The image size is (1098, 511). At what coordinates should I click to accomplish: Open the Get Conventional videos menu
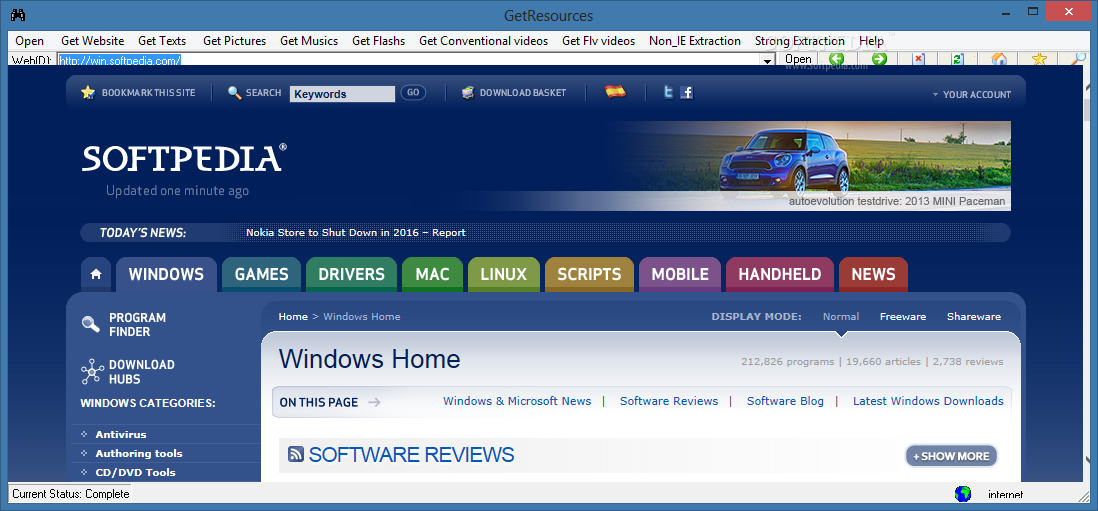pyautogui.click(x=484, y=41)
